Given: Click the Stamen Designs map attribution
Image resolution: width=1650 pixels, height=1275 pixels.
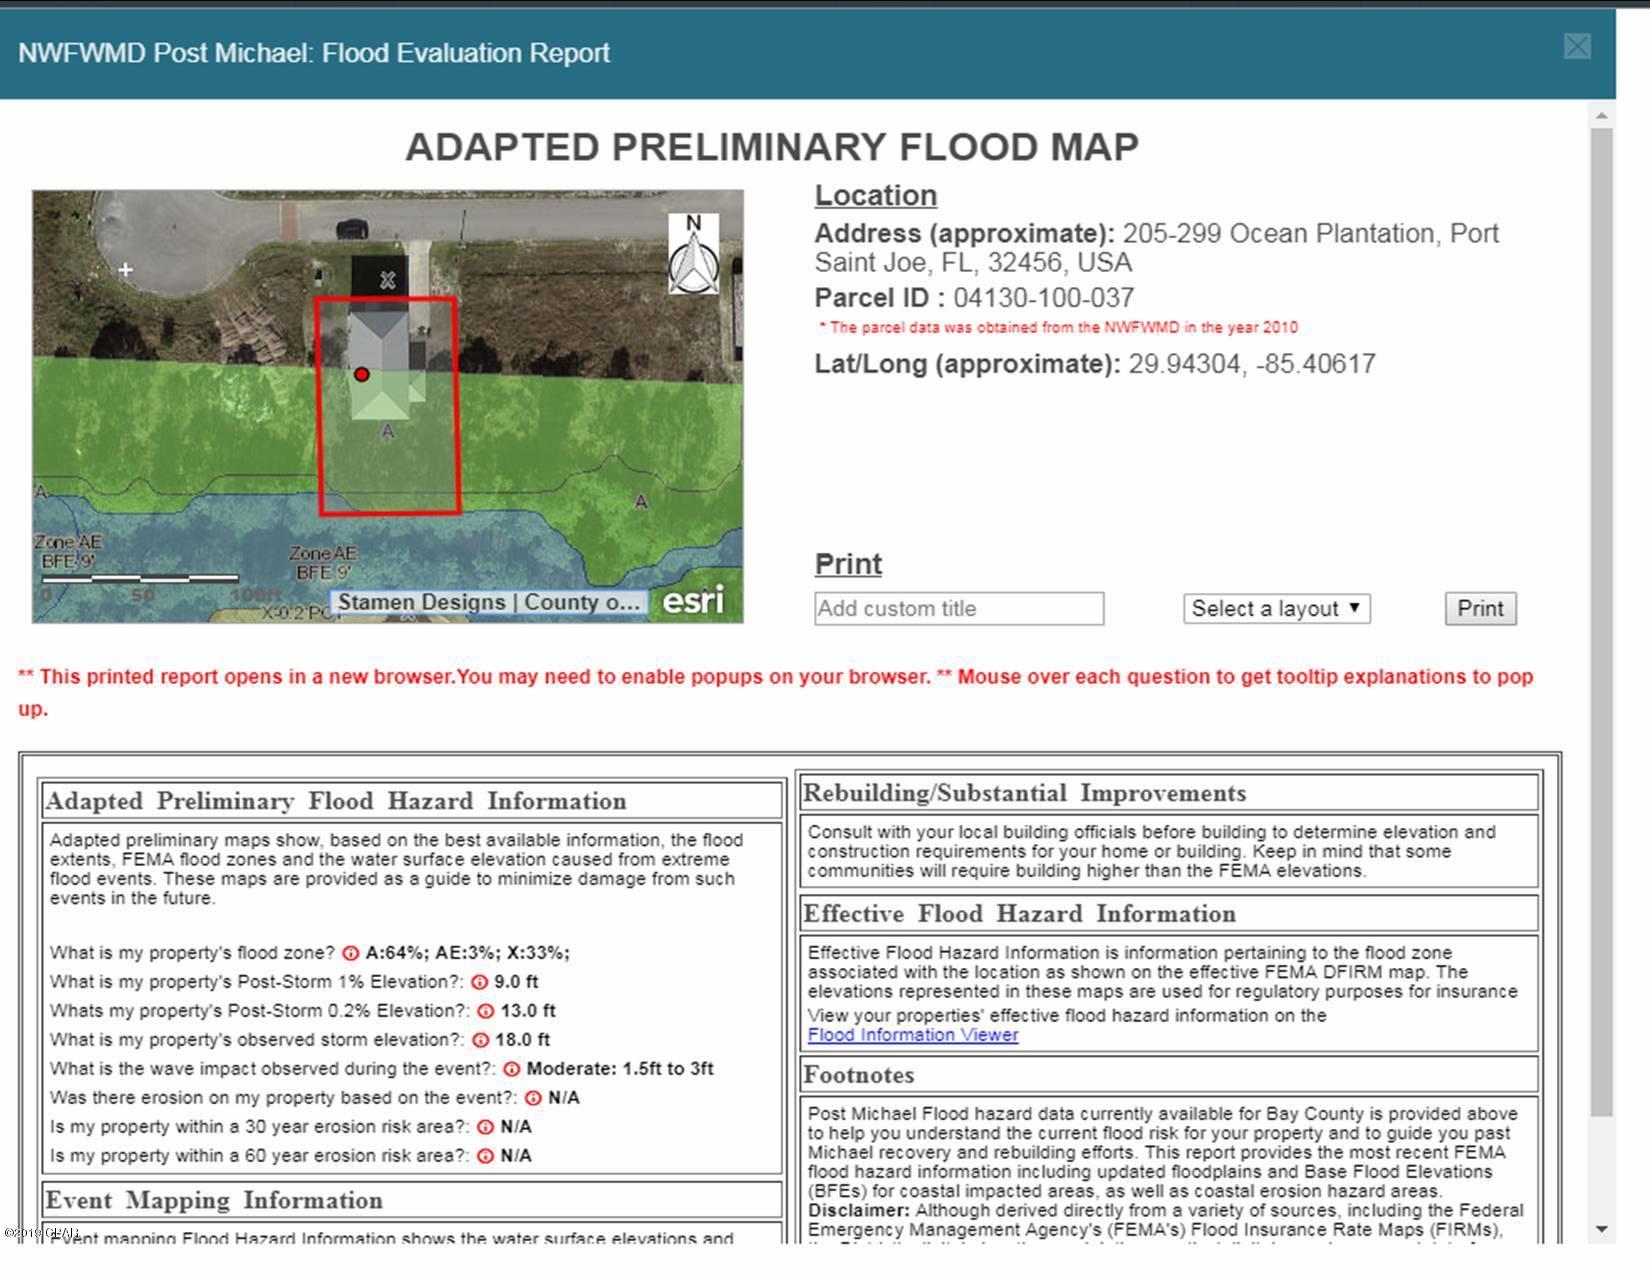Looking at the screenshot, I should pos(488,602).
